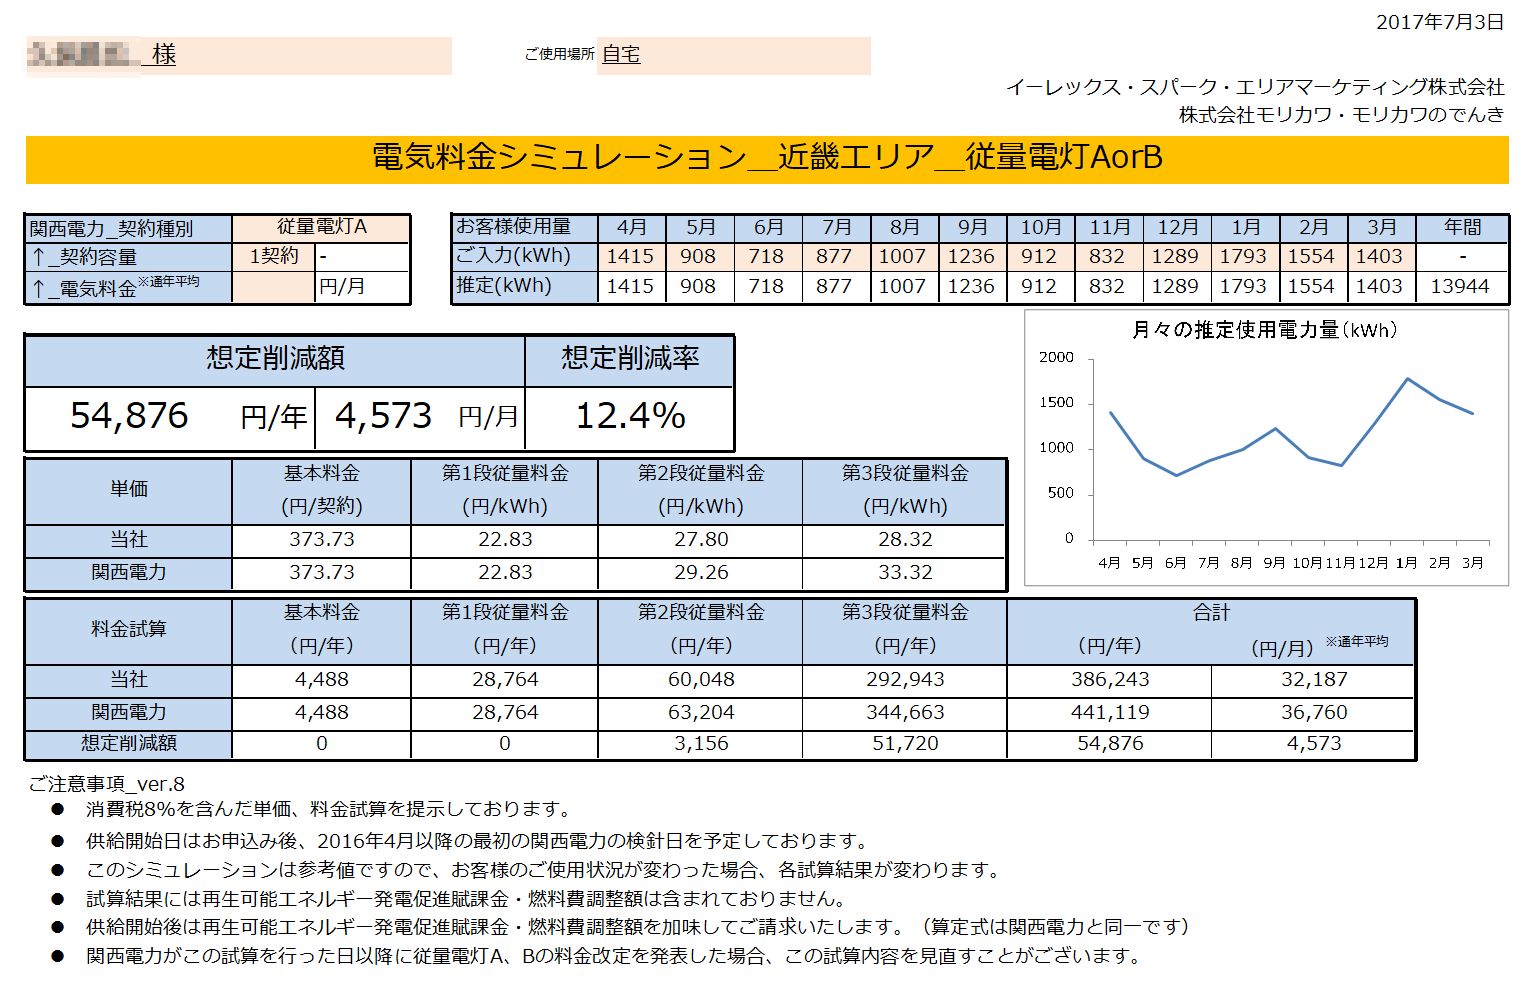
Task: Click the April input cell showing 1415
Action: (x=631, y=256)
